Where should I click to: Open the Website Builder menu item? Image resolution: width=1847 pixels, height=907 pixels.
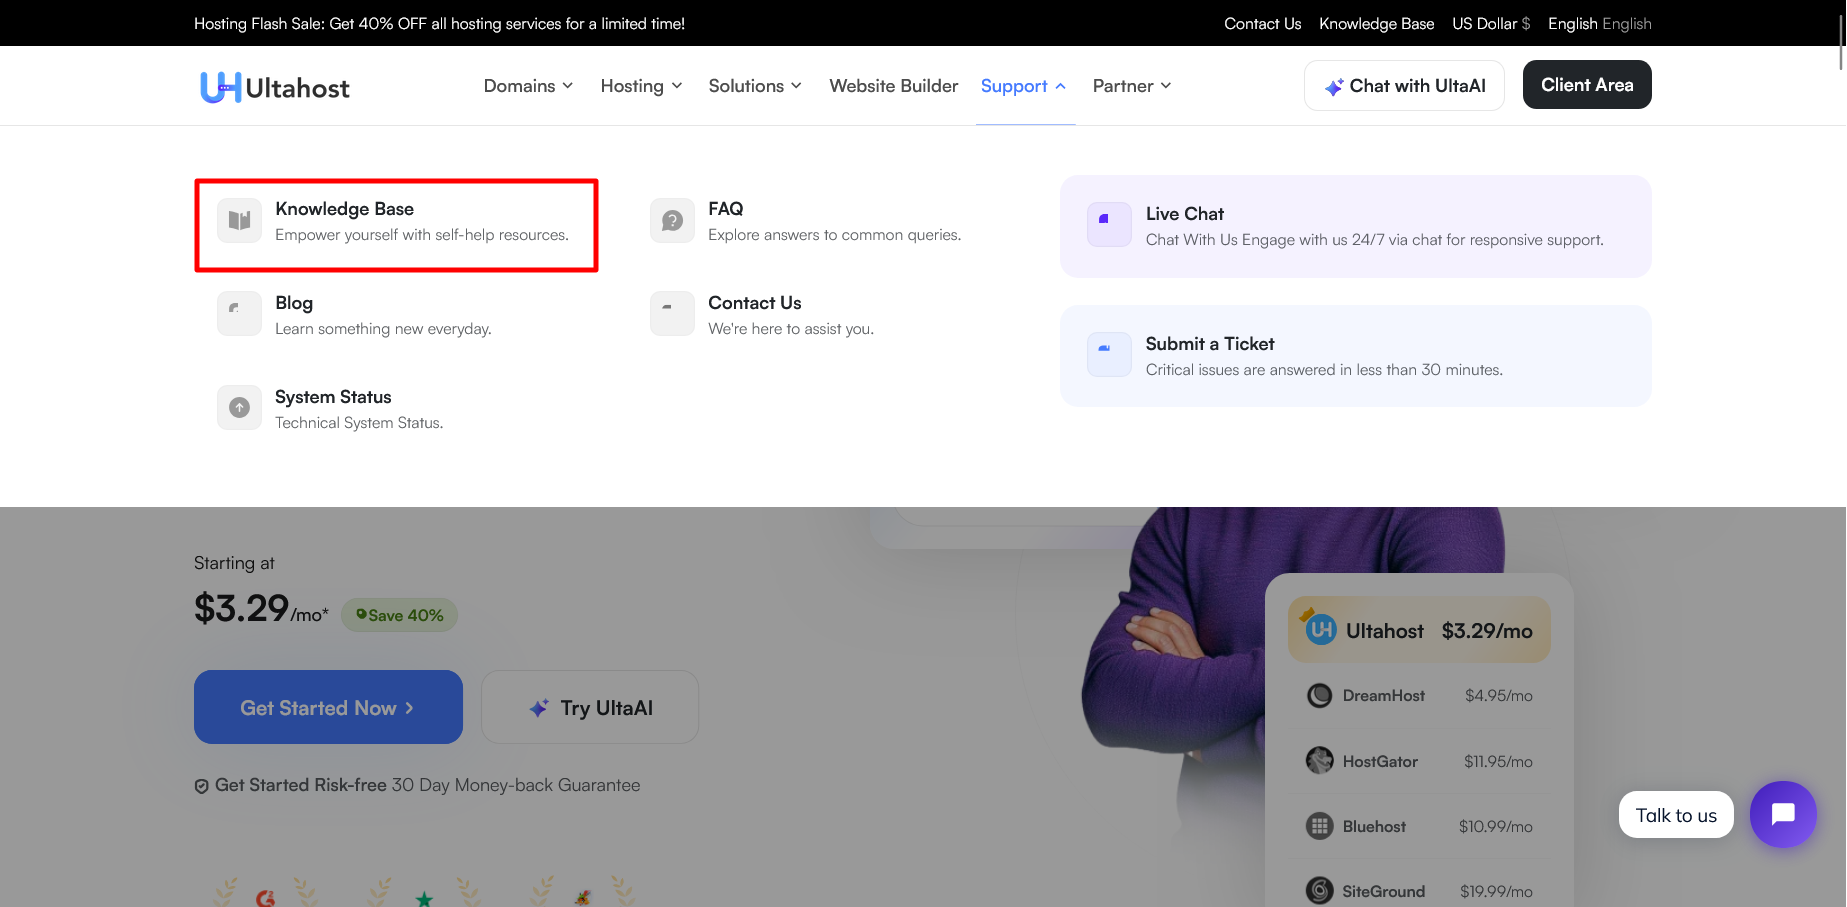(893, 86)
